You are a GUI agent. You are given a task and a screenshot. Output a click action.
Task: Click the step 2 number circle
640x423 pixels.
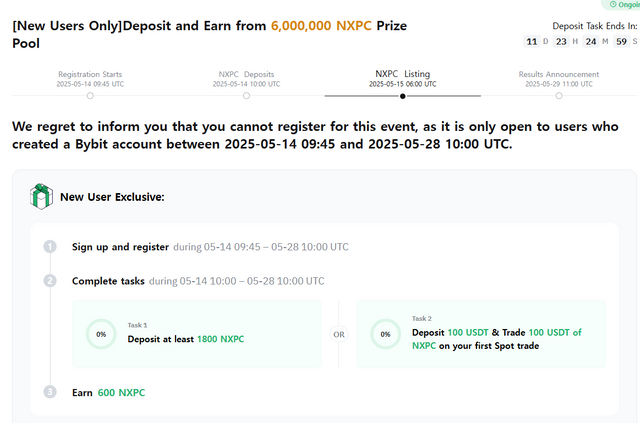coord(50,281)
